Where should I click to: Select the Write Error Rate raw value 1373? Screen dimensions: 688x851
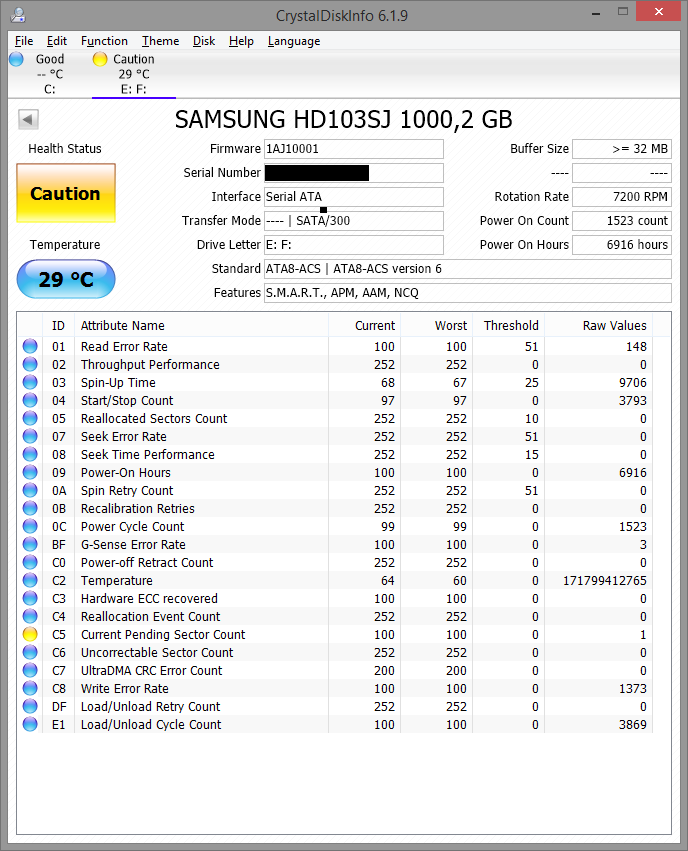[x=633, y=689]
